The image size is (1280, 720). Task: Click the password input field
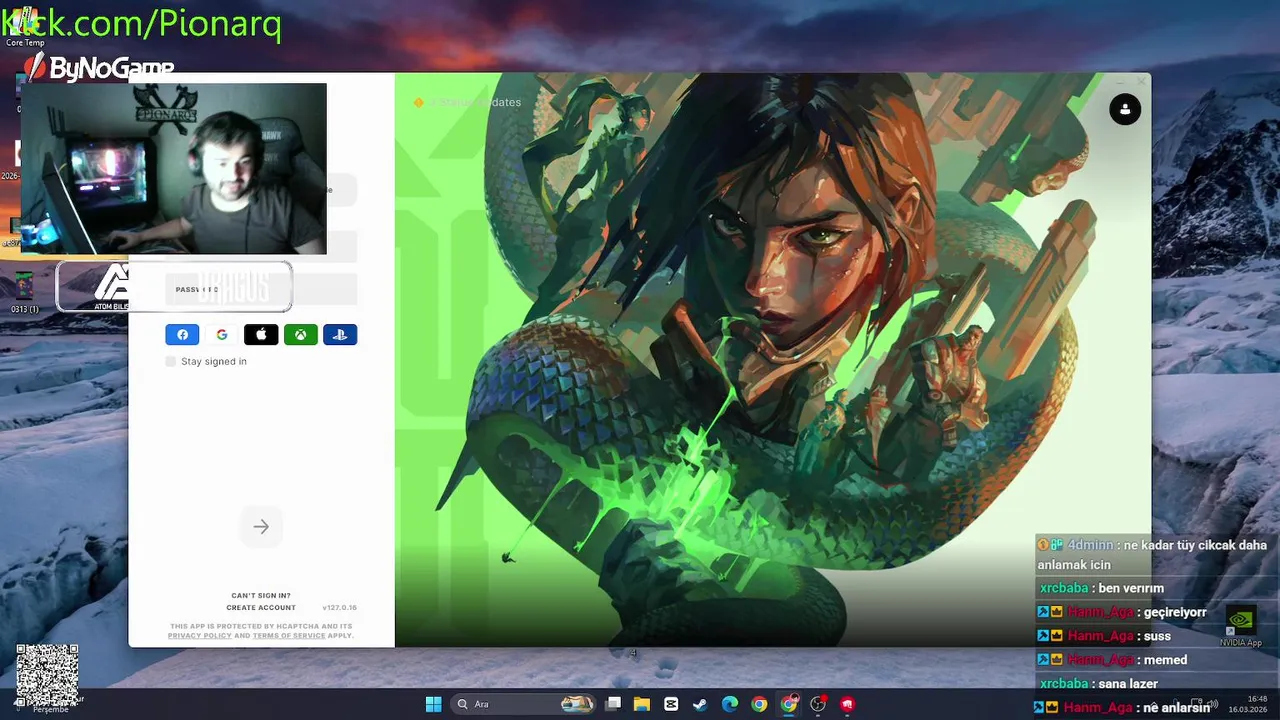click(261, 289)
